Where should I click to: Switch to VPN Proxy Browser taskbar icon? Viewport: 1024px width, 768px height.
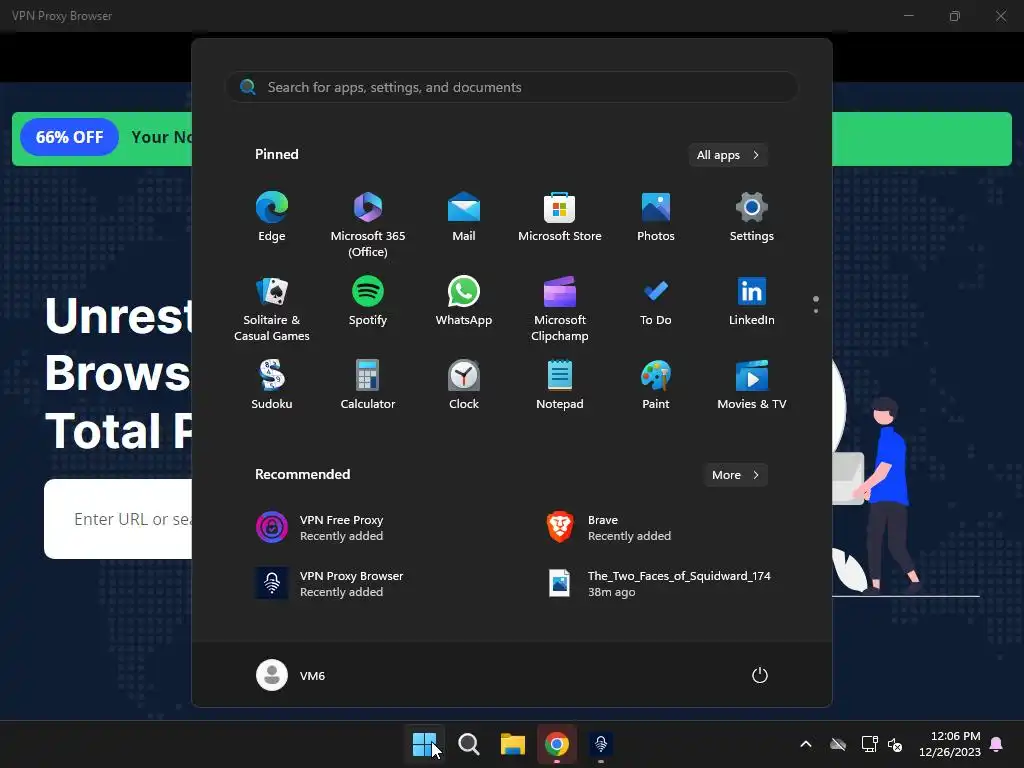601,744
